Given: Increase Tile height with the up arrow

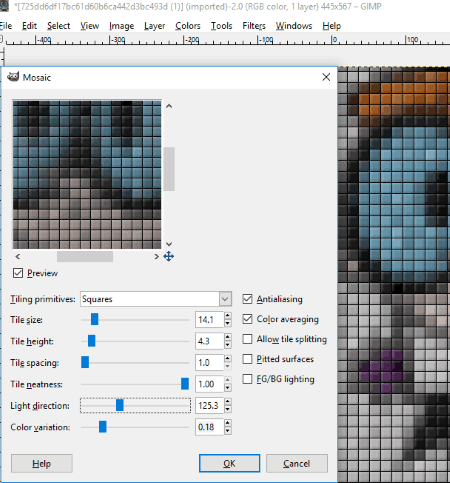Looking at the screenshot, I should click(228, 337).
